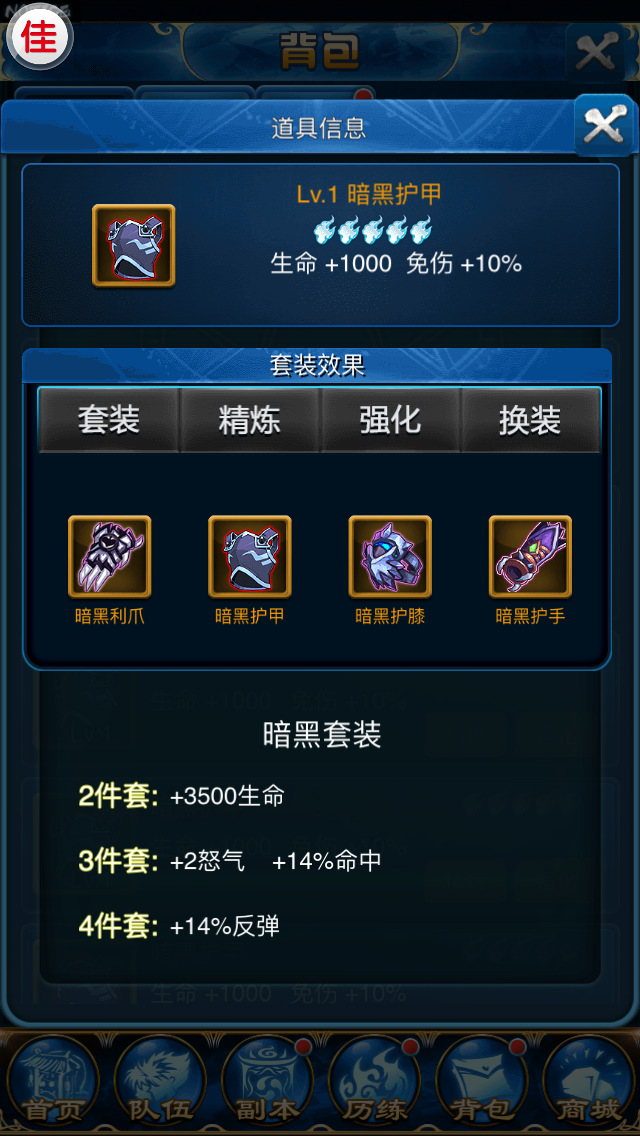Close the 背包 backpack window
640x1136 pixels.
click(595, 52)
